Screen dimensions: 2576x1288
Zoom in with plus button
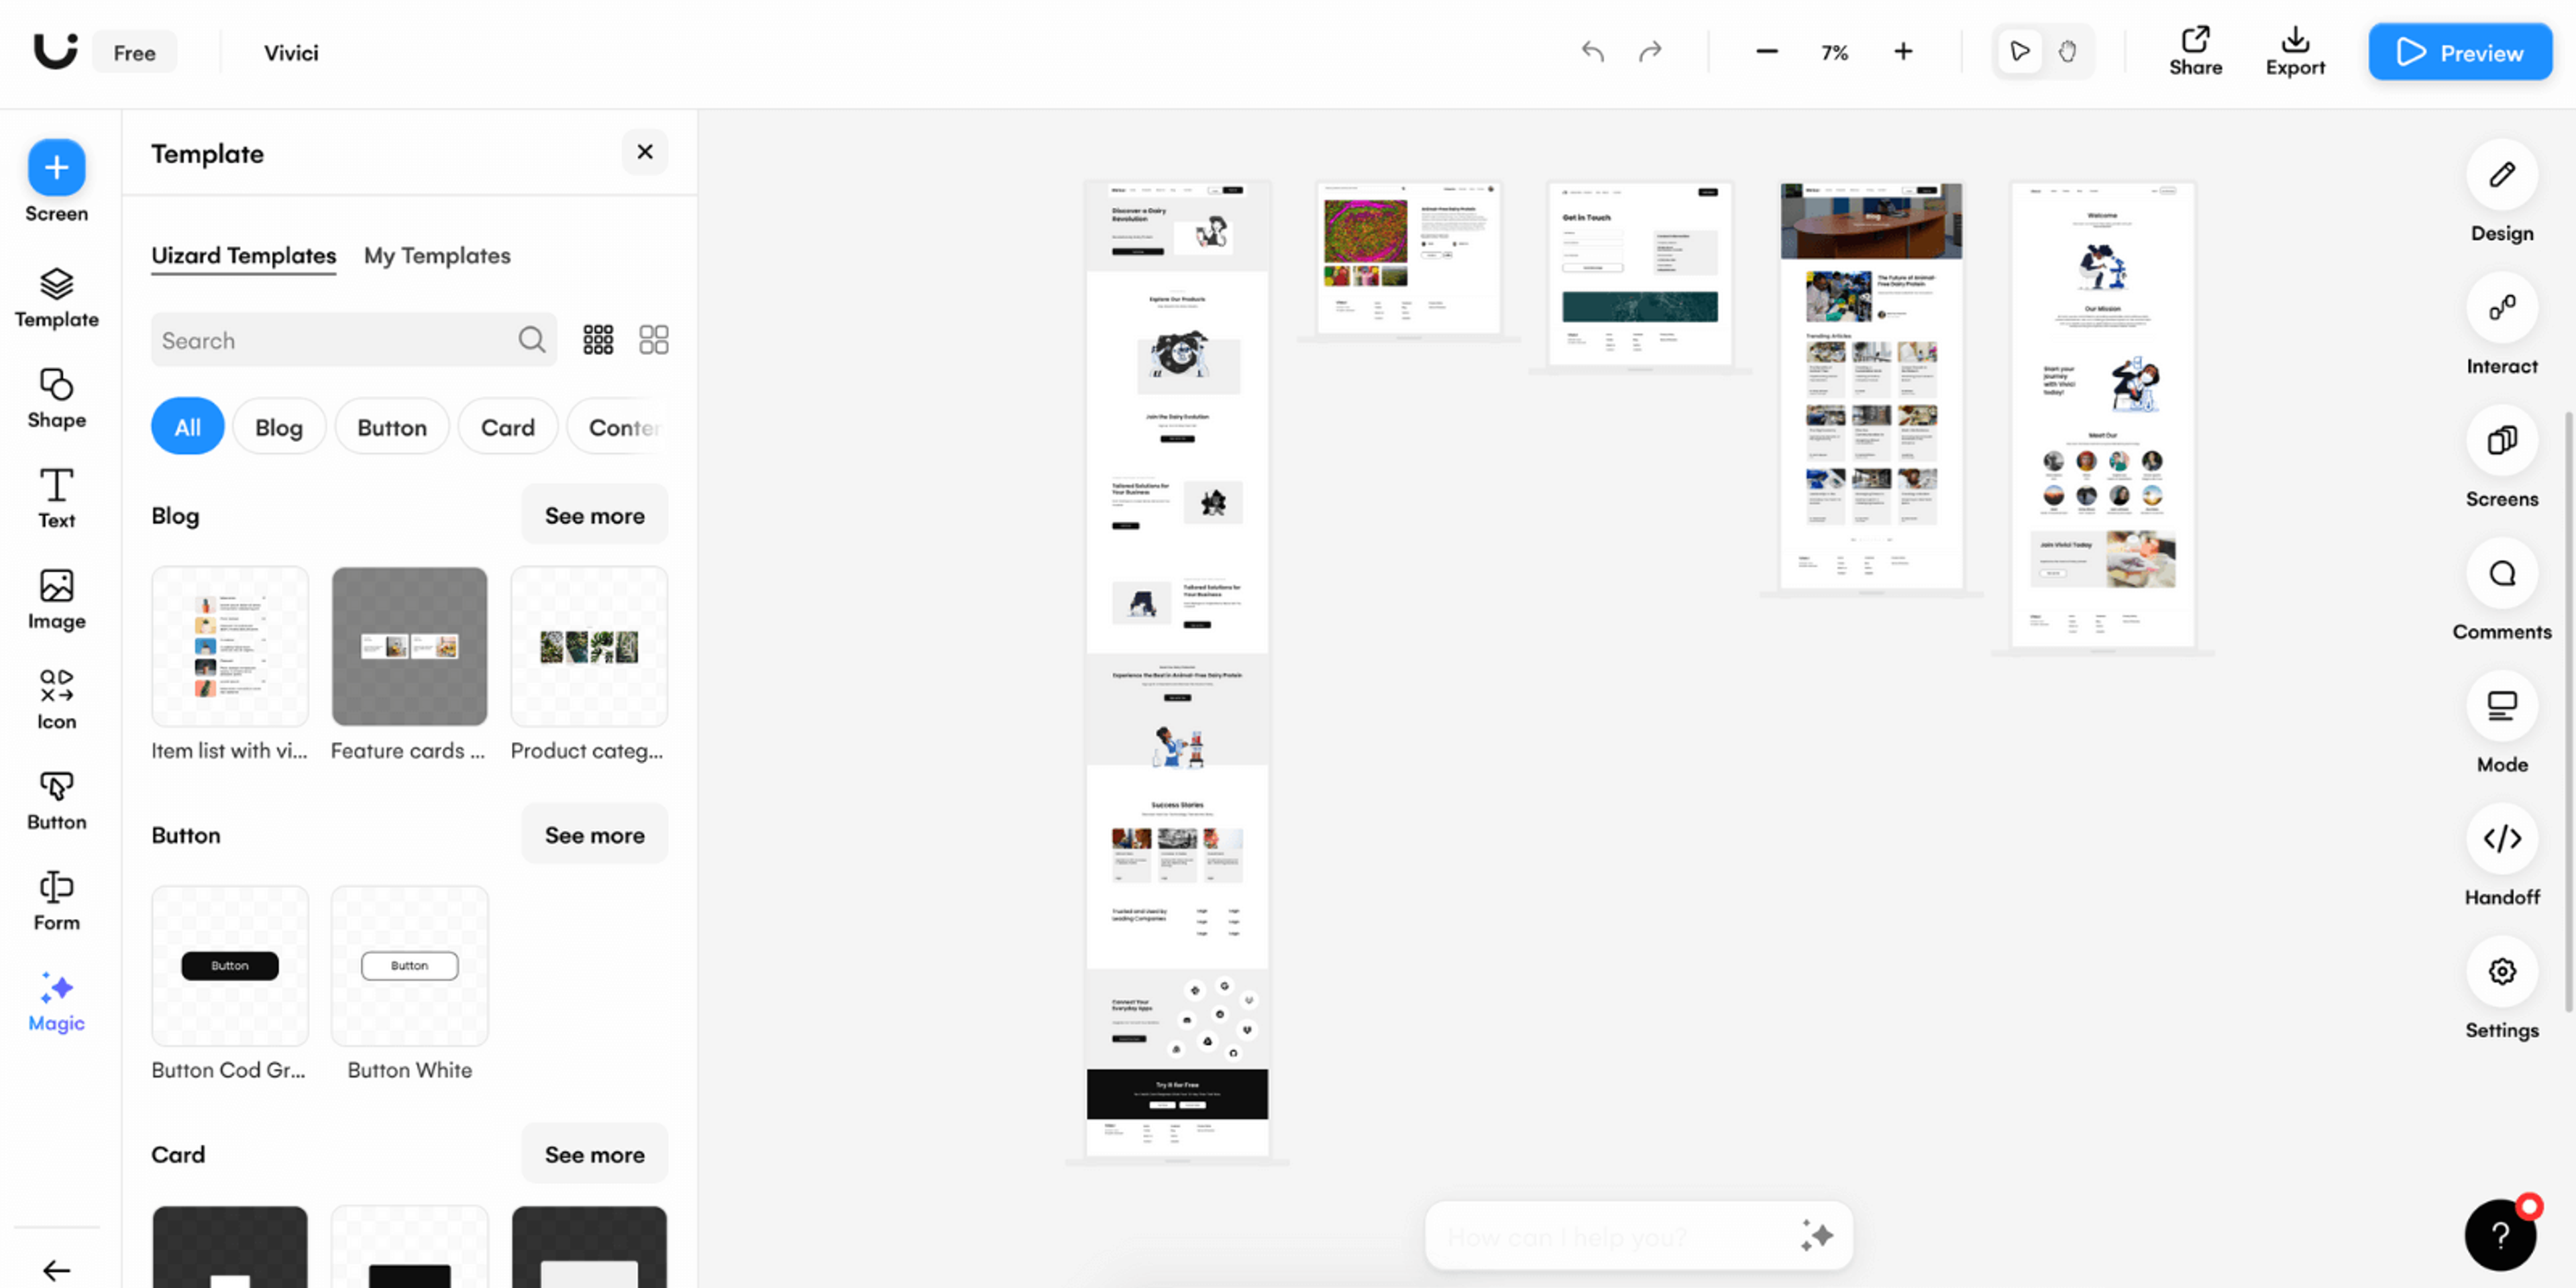(x=1902, y=51)
